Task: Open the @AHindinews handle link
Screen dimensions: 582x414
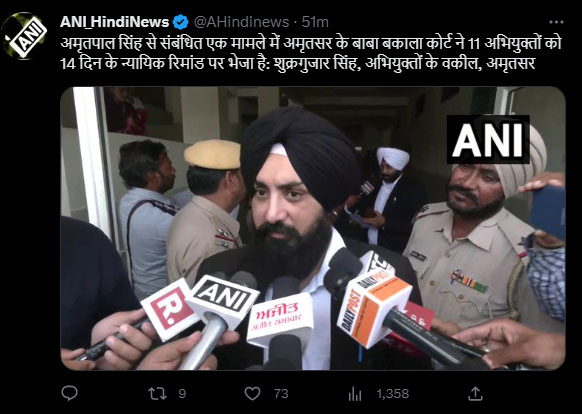Action: click(x=241, y=22)
